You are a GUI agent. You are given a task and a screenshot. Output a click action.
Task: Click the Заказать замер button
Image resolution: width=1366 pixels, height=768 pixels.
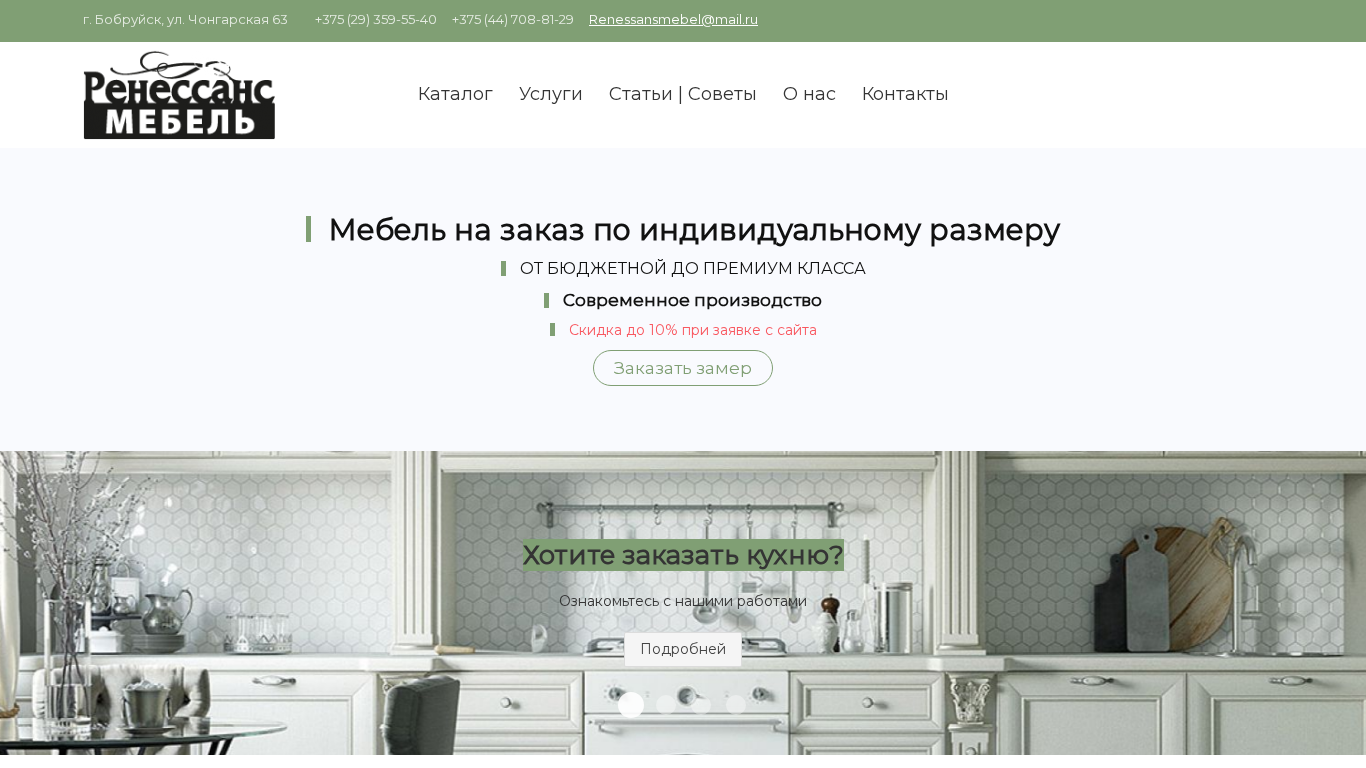pyautogui.click(x=683, y=368)
